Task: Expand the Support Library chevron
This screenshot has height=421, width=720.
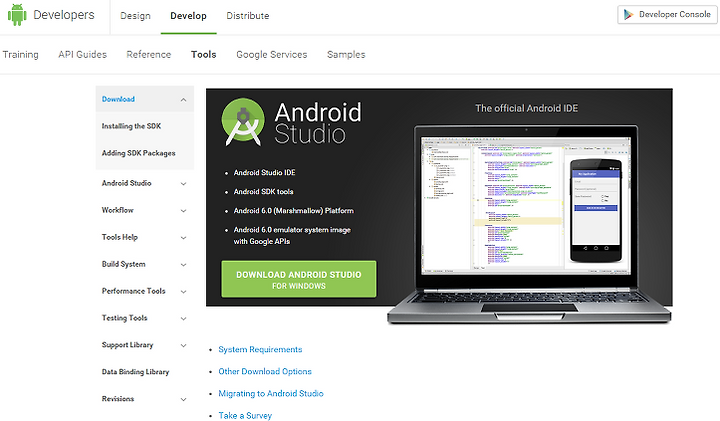Action: click(183, 346)
